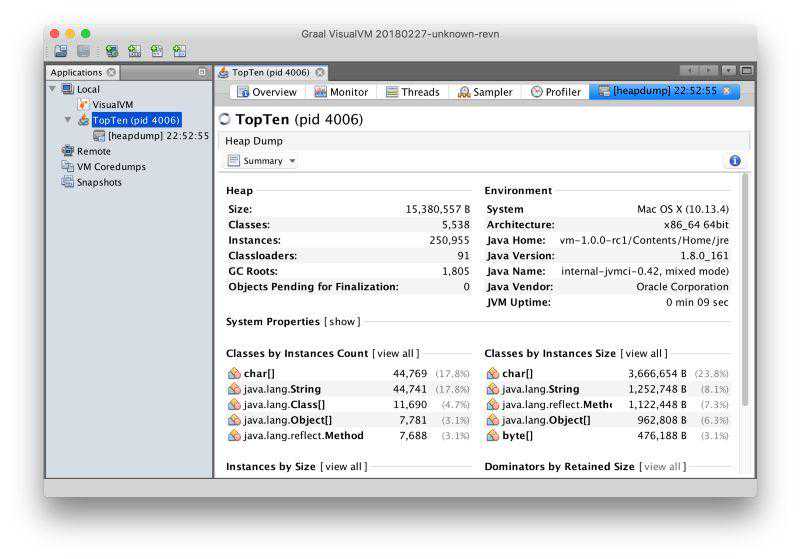Click view all for Classes by Instances Count

[396, 353]
